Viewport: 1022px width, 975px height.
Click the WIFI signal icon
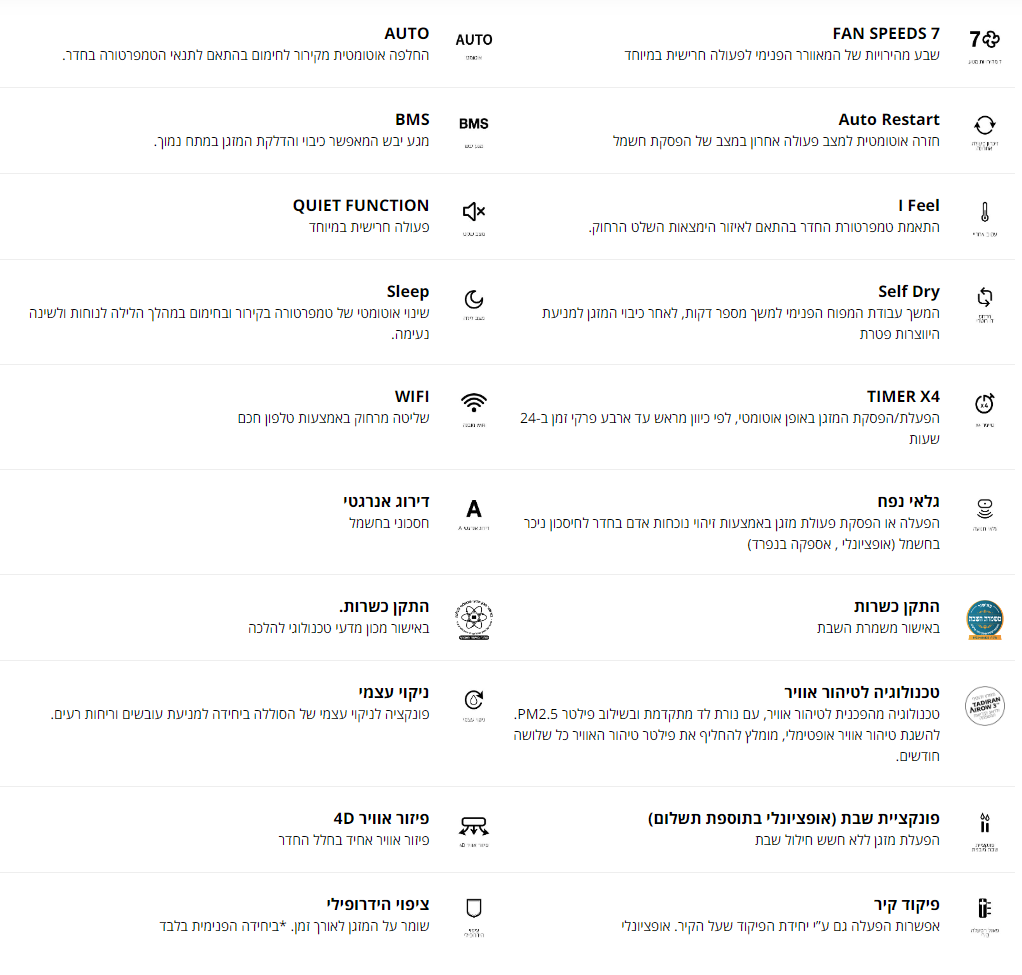(x=474, y=403)
